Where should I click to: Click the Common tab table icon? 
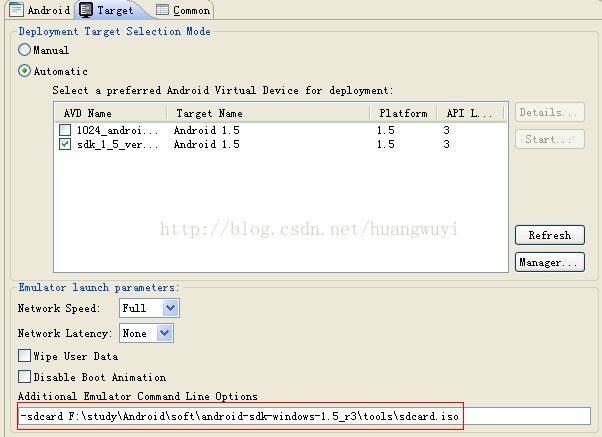[x=162, y=10]
